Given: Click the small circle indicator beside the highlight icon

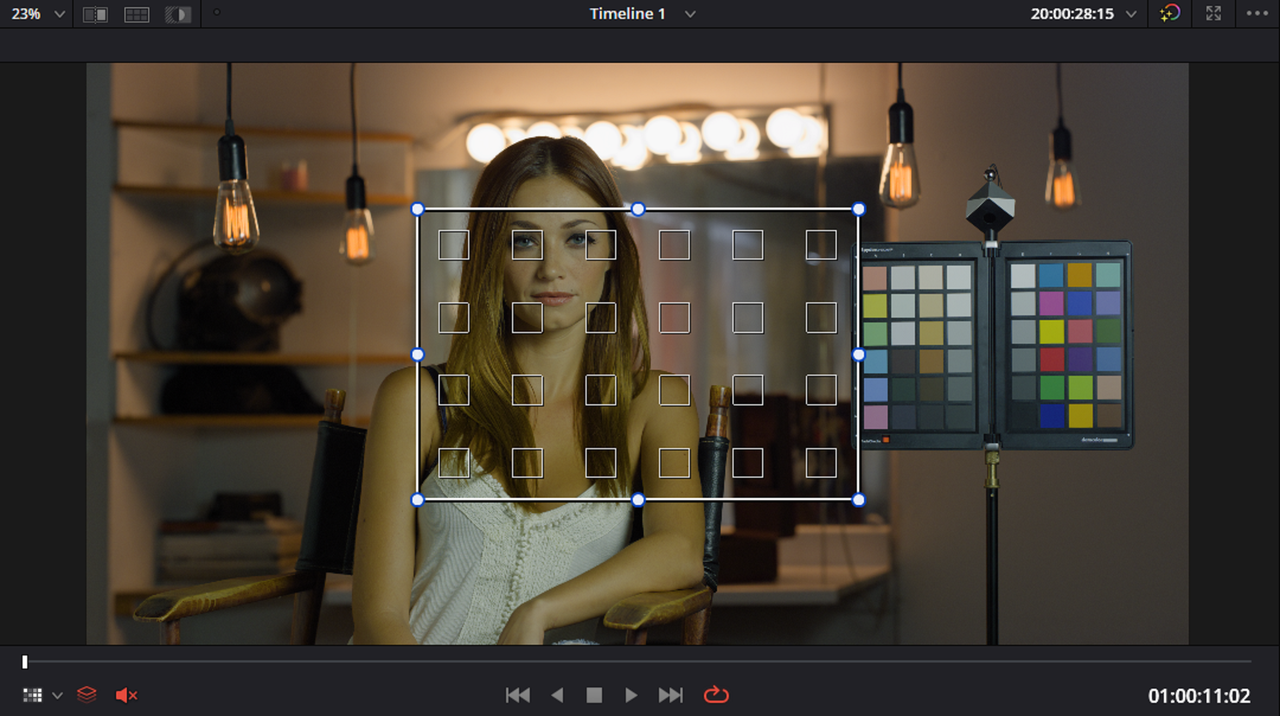Looking at the screenshot, I should coord(217,13).
